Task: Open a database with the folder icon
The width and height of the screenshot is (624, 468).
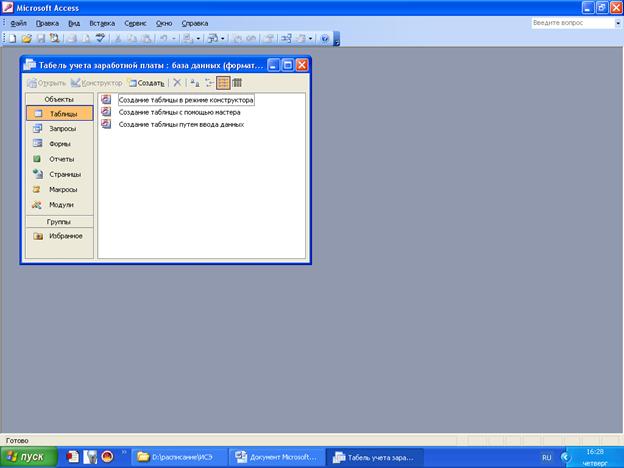Action: pyautogui.click(x=27, y=39)
